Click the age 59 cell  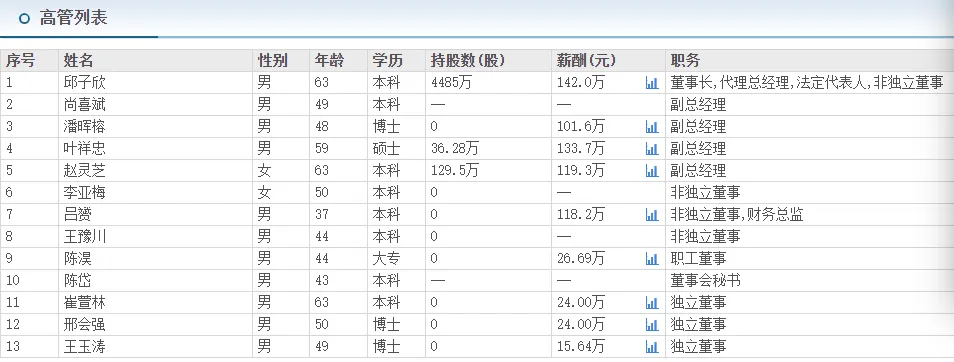pyautogui.click(x=321, y=148)
